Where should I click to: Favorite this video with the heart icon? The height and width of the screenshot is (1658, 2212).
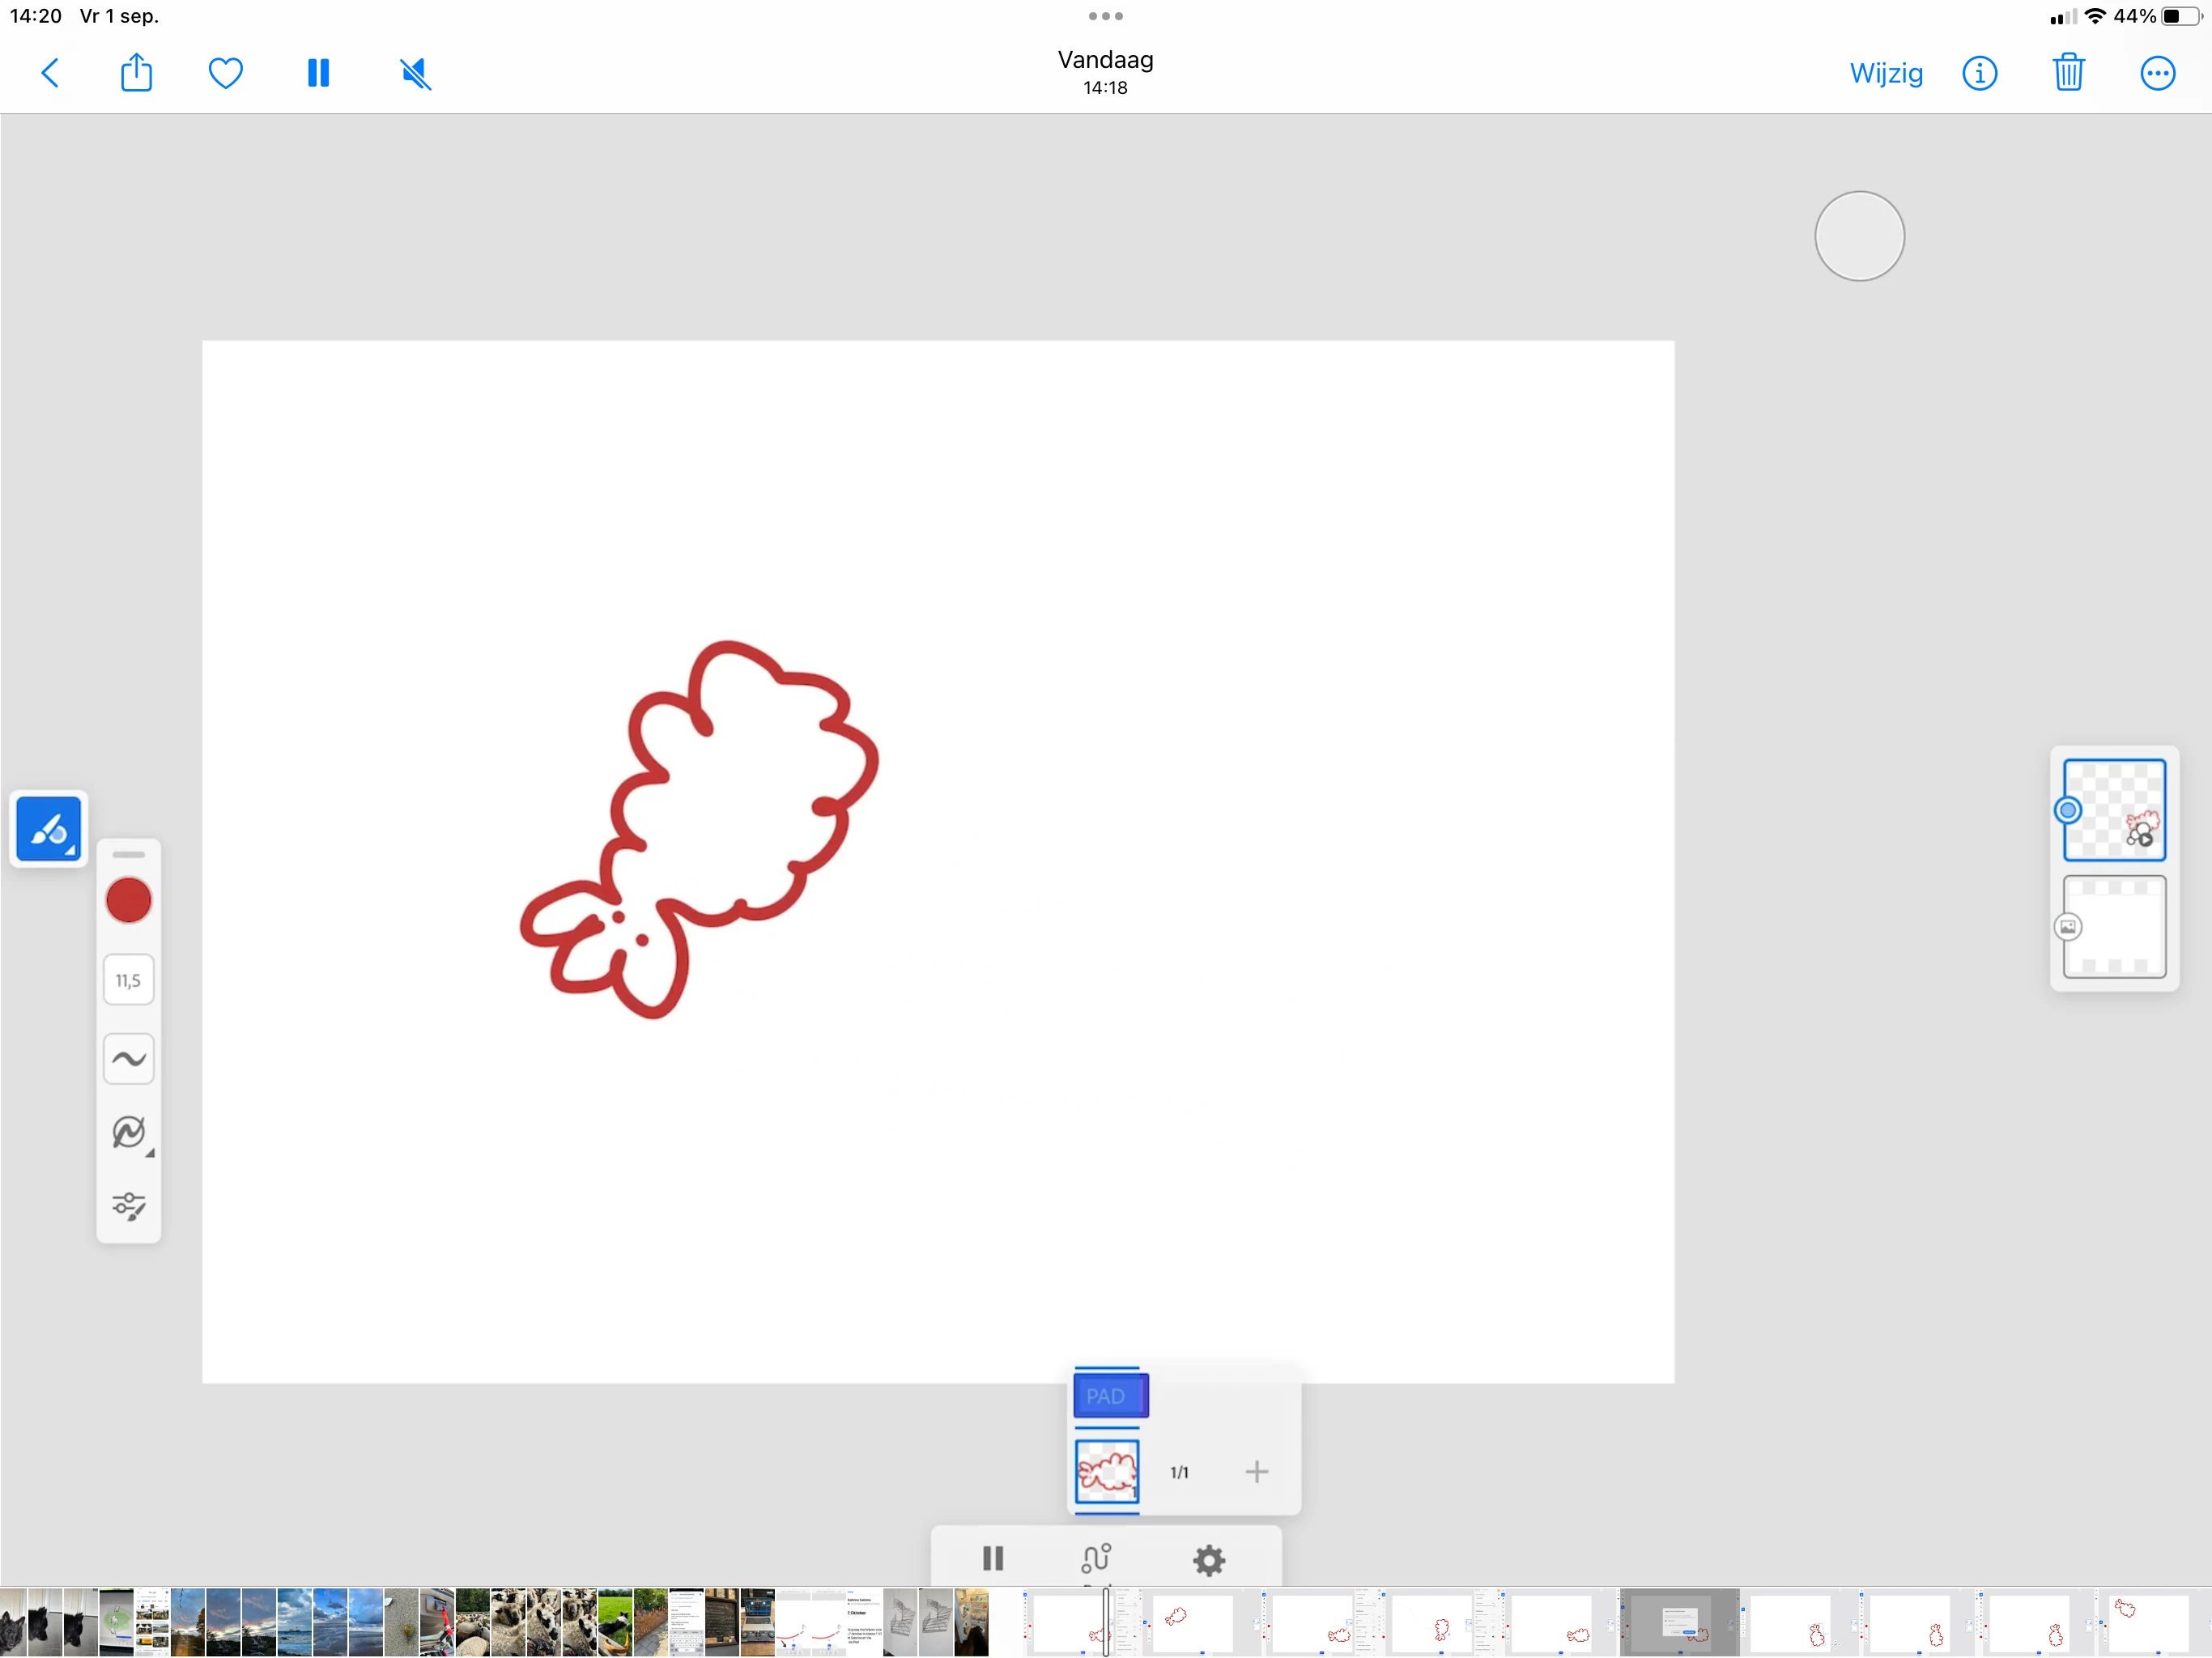[x=225, y=73]
